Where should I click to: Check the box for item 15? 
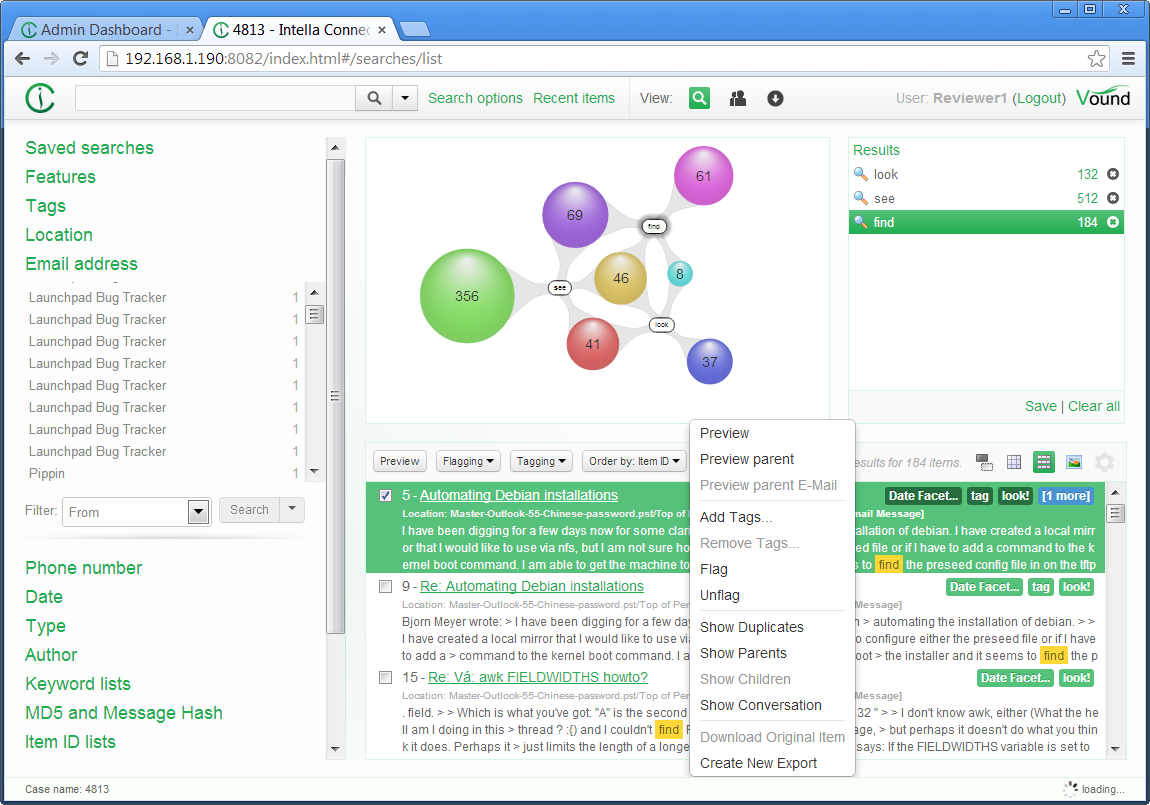[385, 678]
